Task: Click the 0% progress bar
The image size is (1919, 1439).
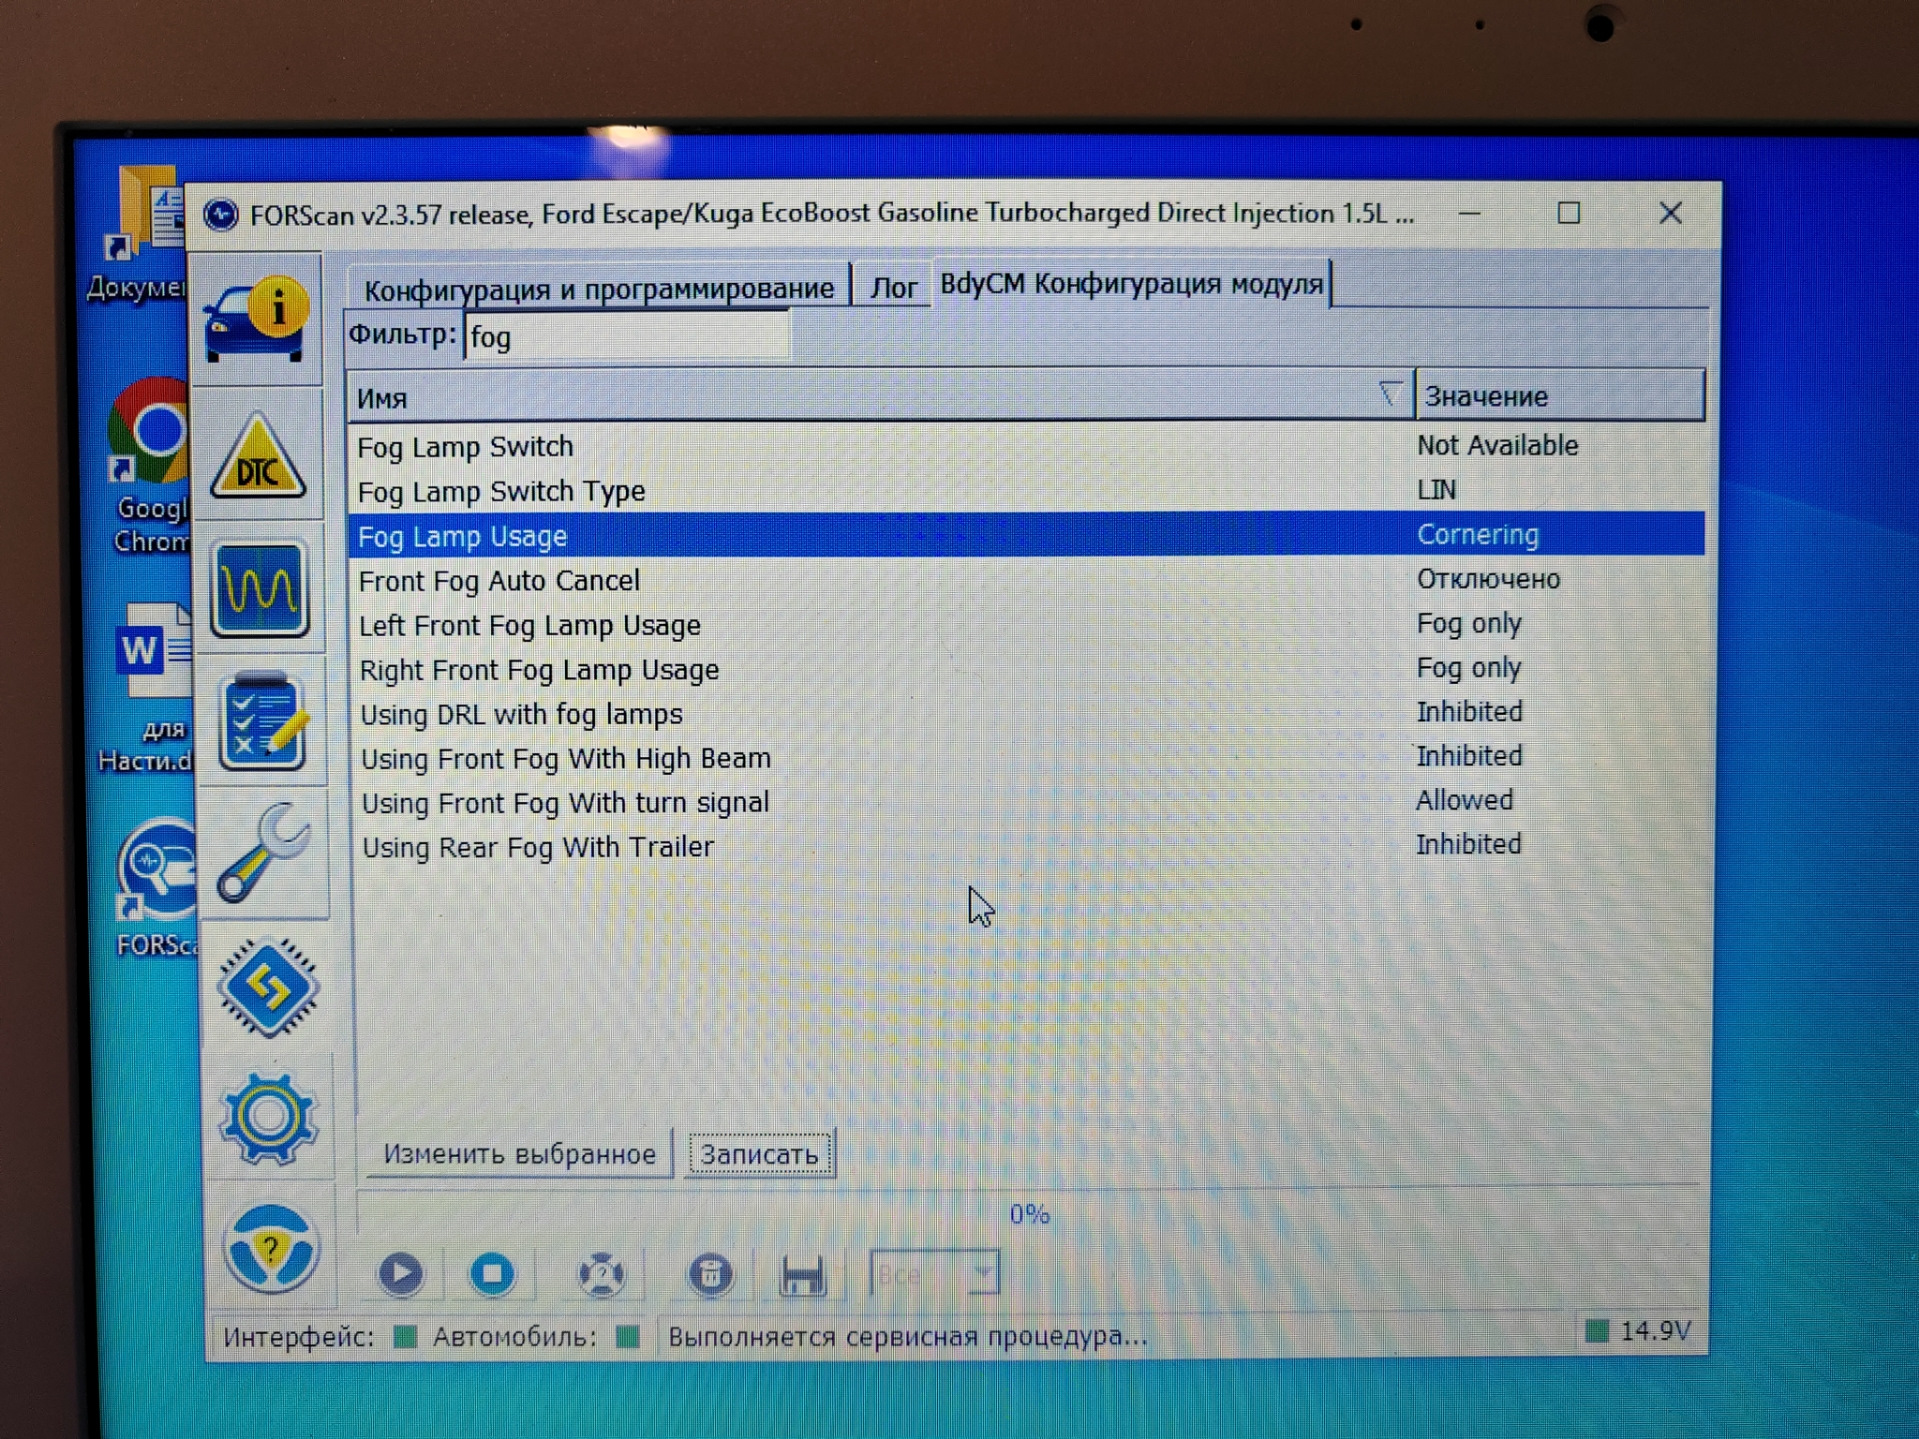Action: [1028, 1214]
